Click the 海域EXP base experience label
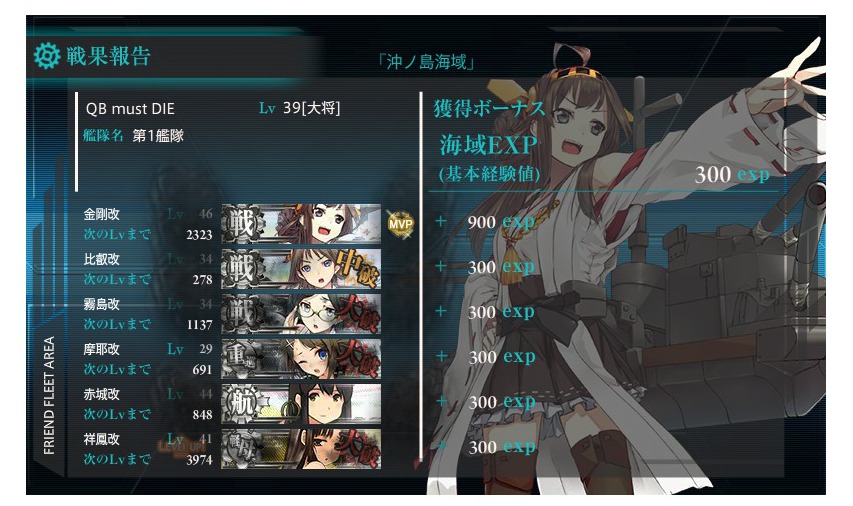 tap(488, 145)
